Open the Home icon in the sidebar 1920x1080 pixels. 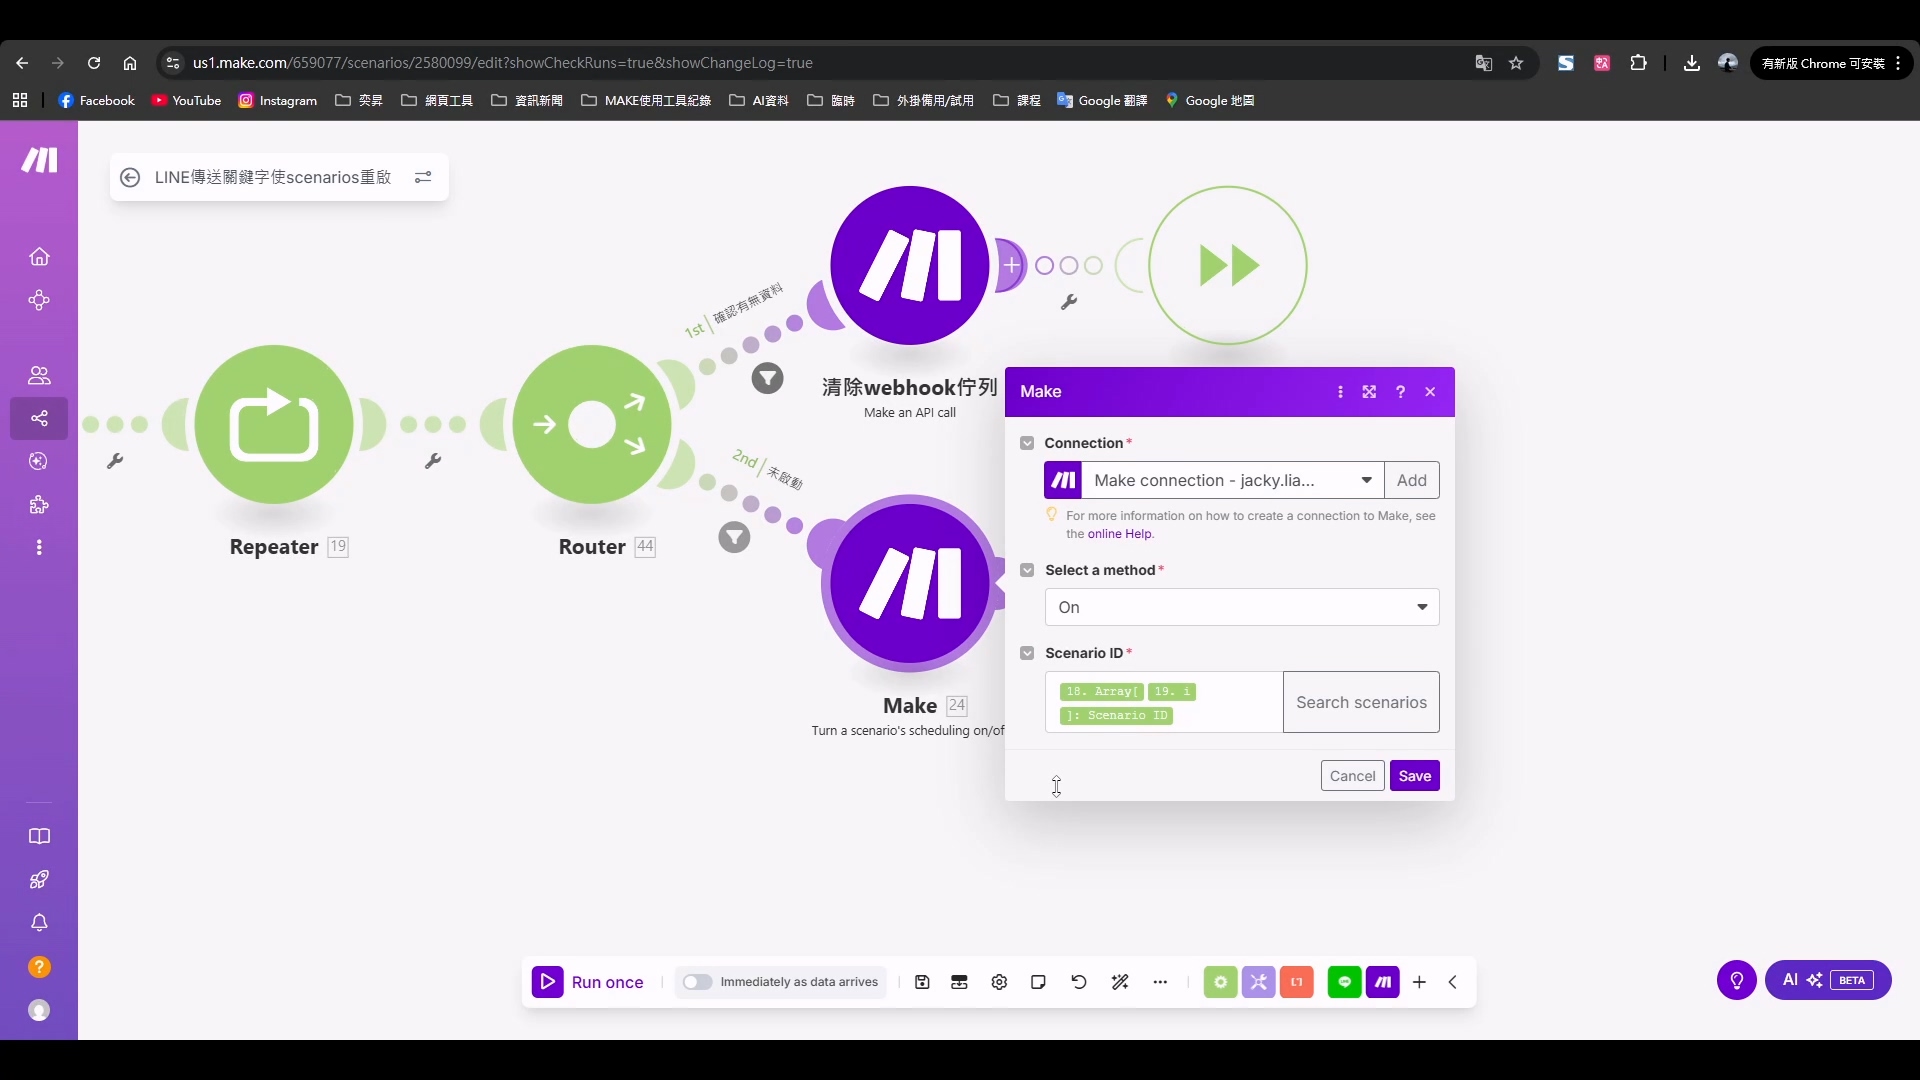(x=39, y=257)
